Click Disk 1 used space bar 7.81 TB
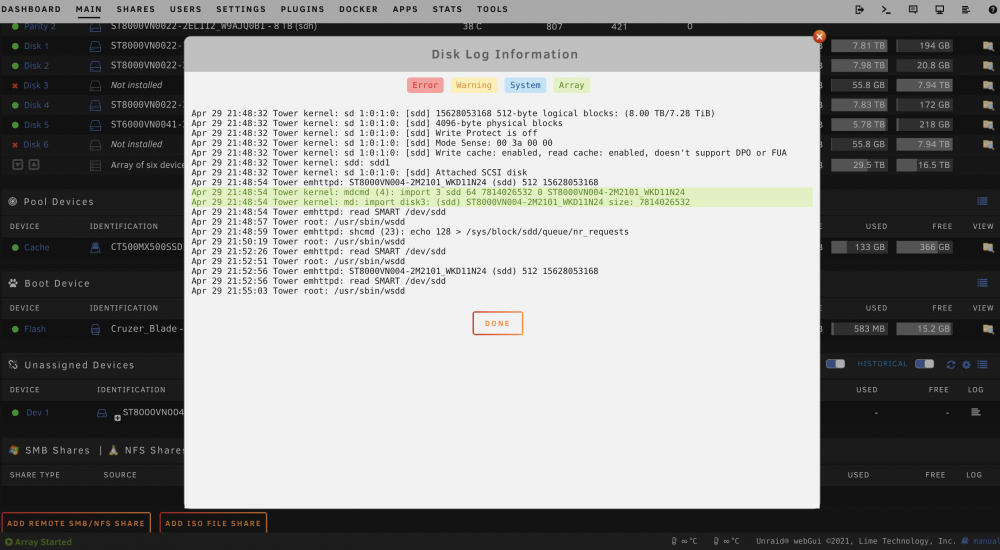 point(860,46)
